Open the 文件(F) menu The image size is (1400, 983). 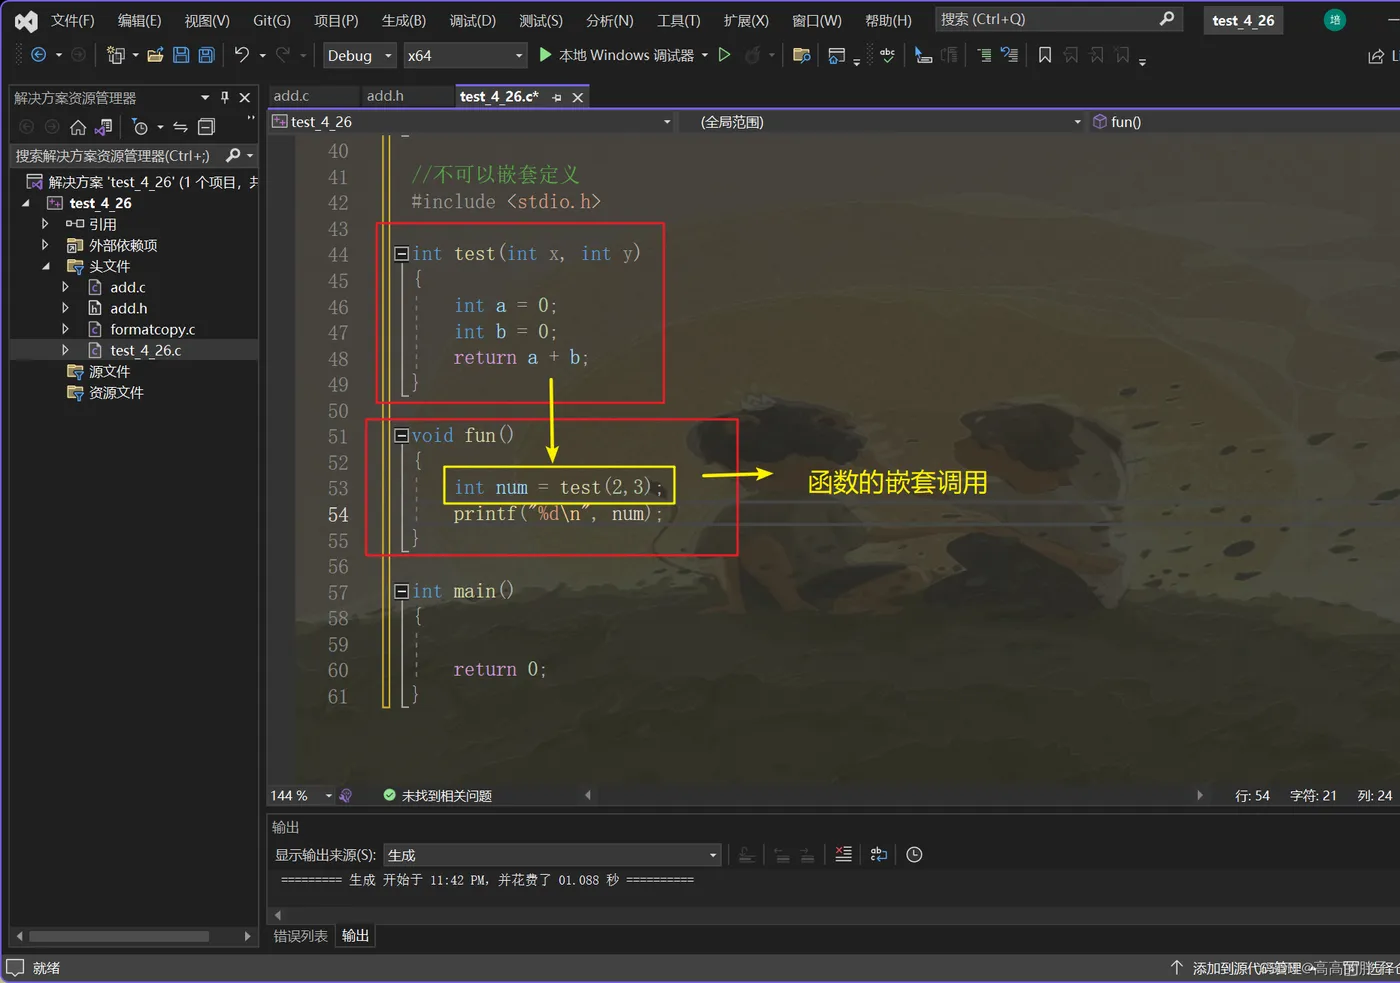tap(72, 20)
